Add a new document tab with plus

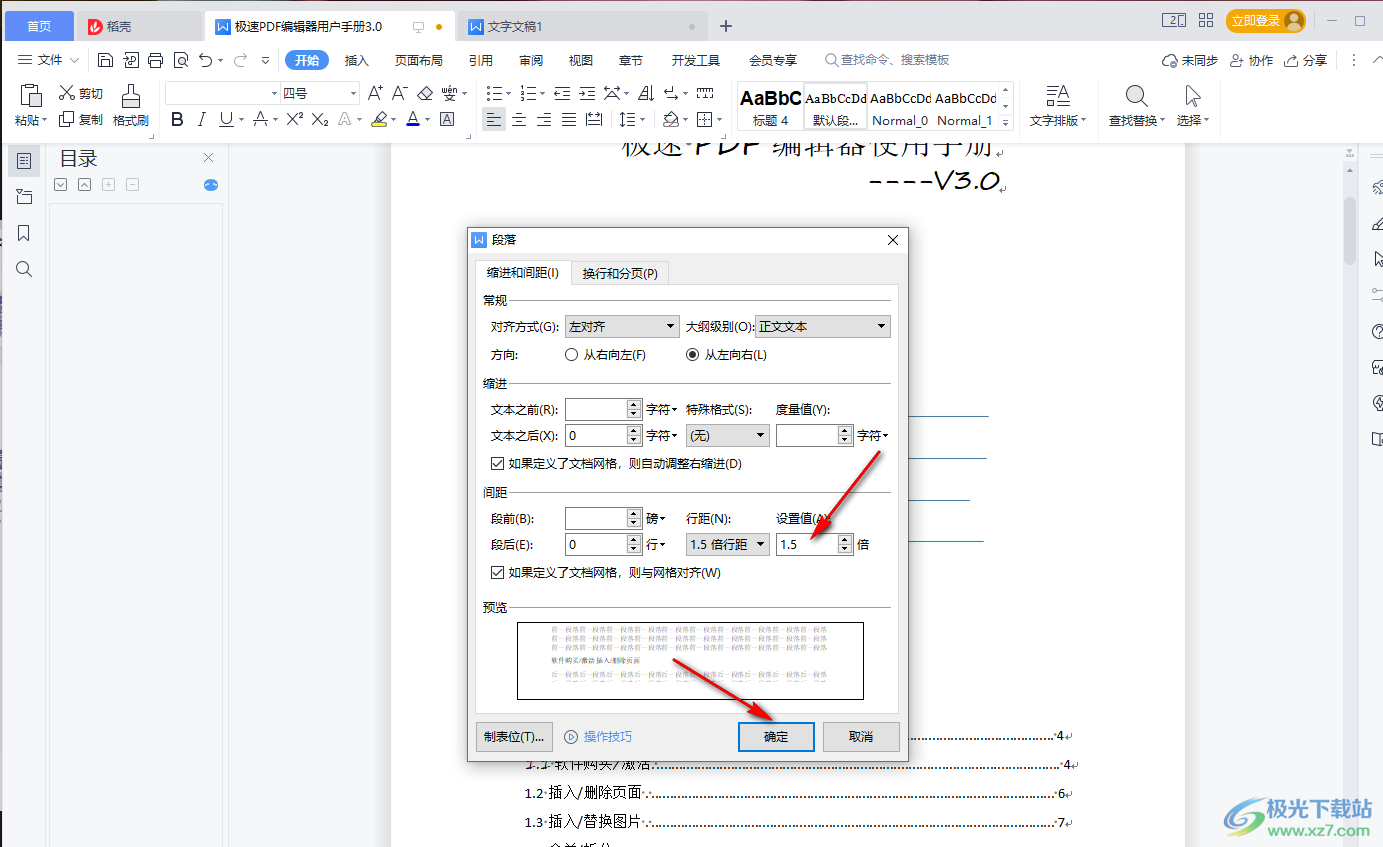[726, 26]
